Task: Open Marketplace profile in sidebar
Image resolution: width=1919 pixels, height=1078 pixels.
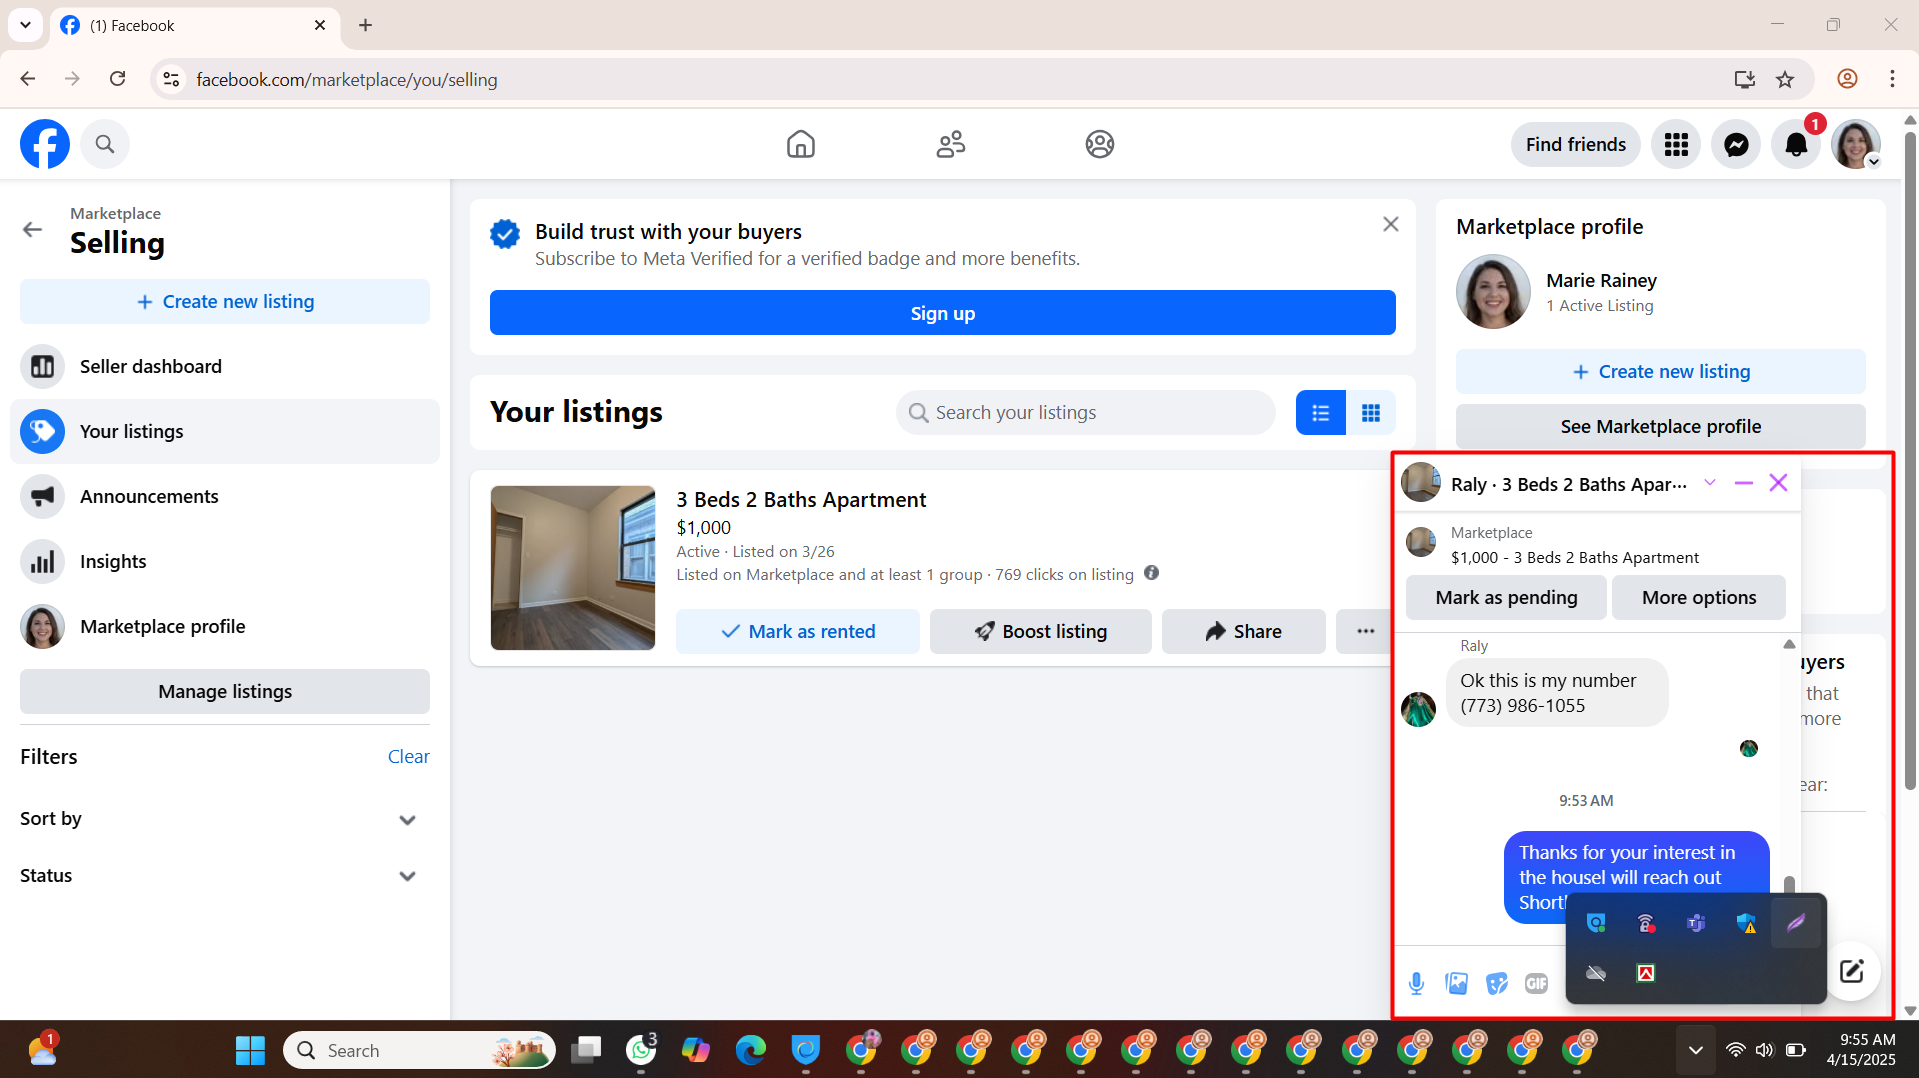Action: click(x=225, y=626)
